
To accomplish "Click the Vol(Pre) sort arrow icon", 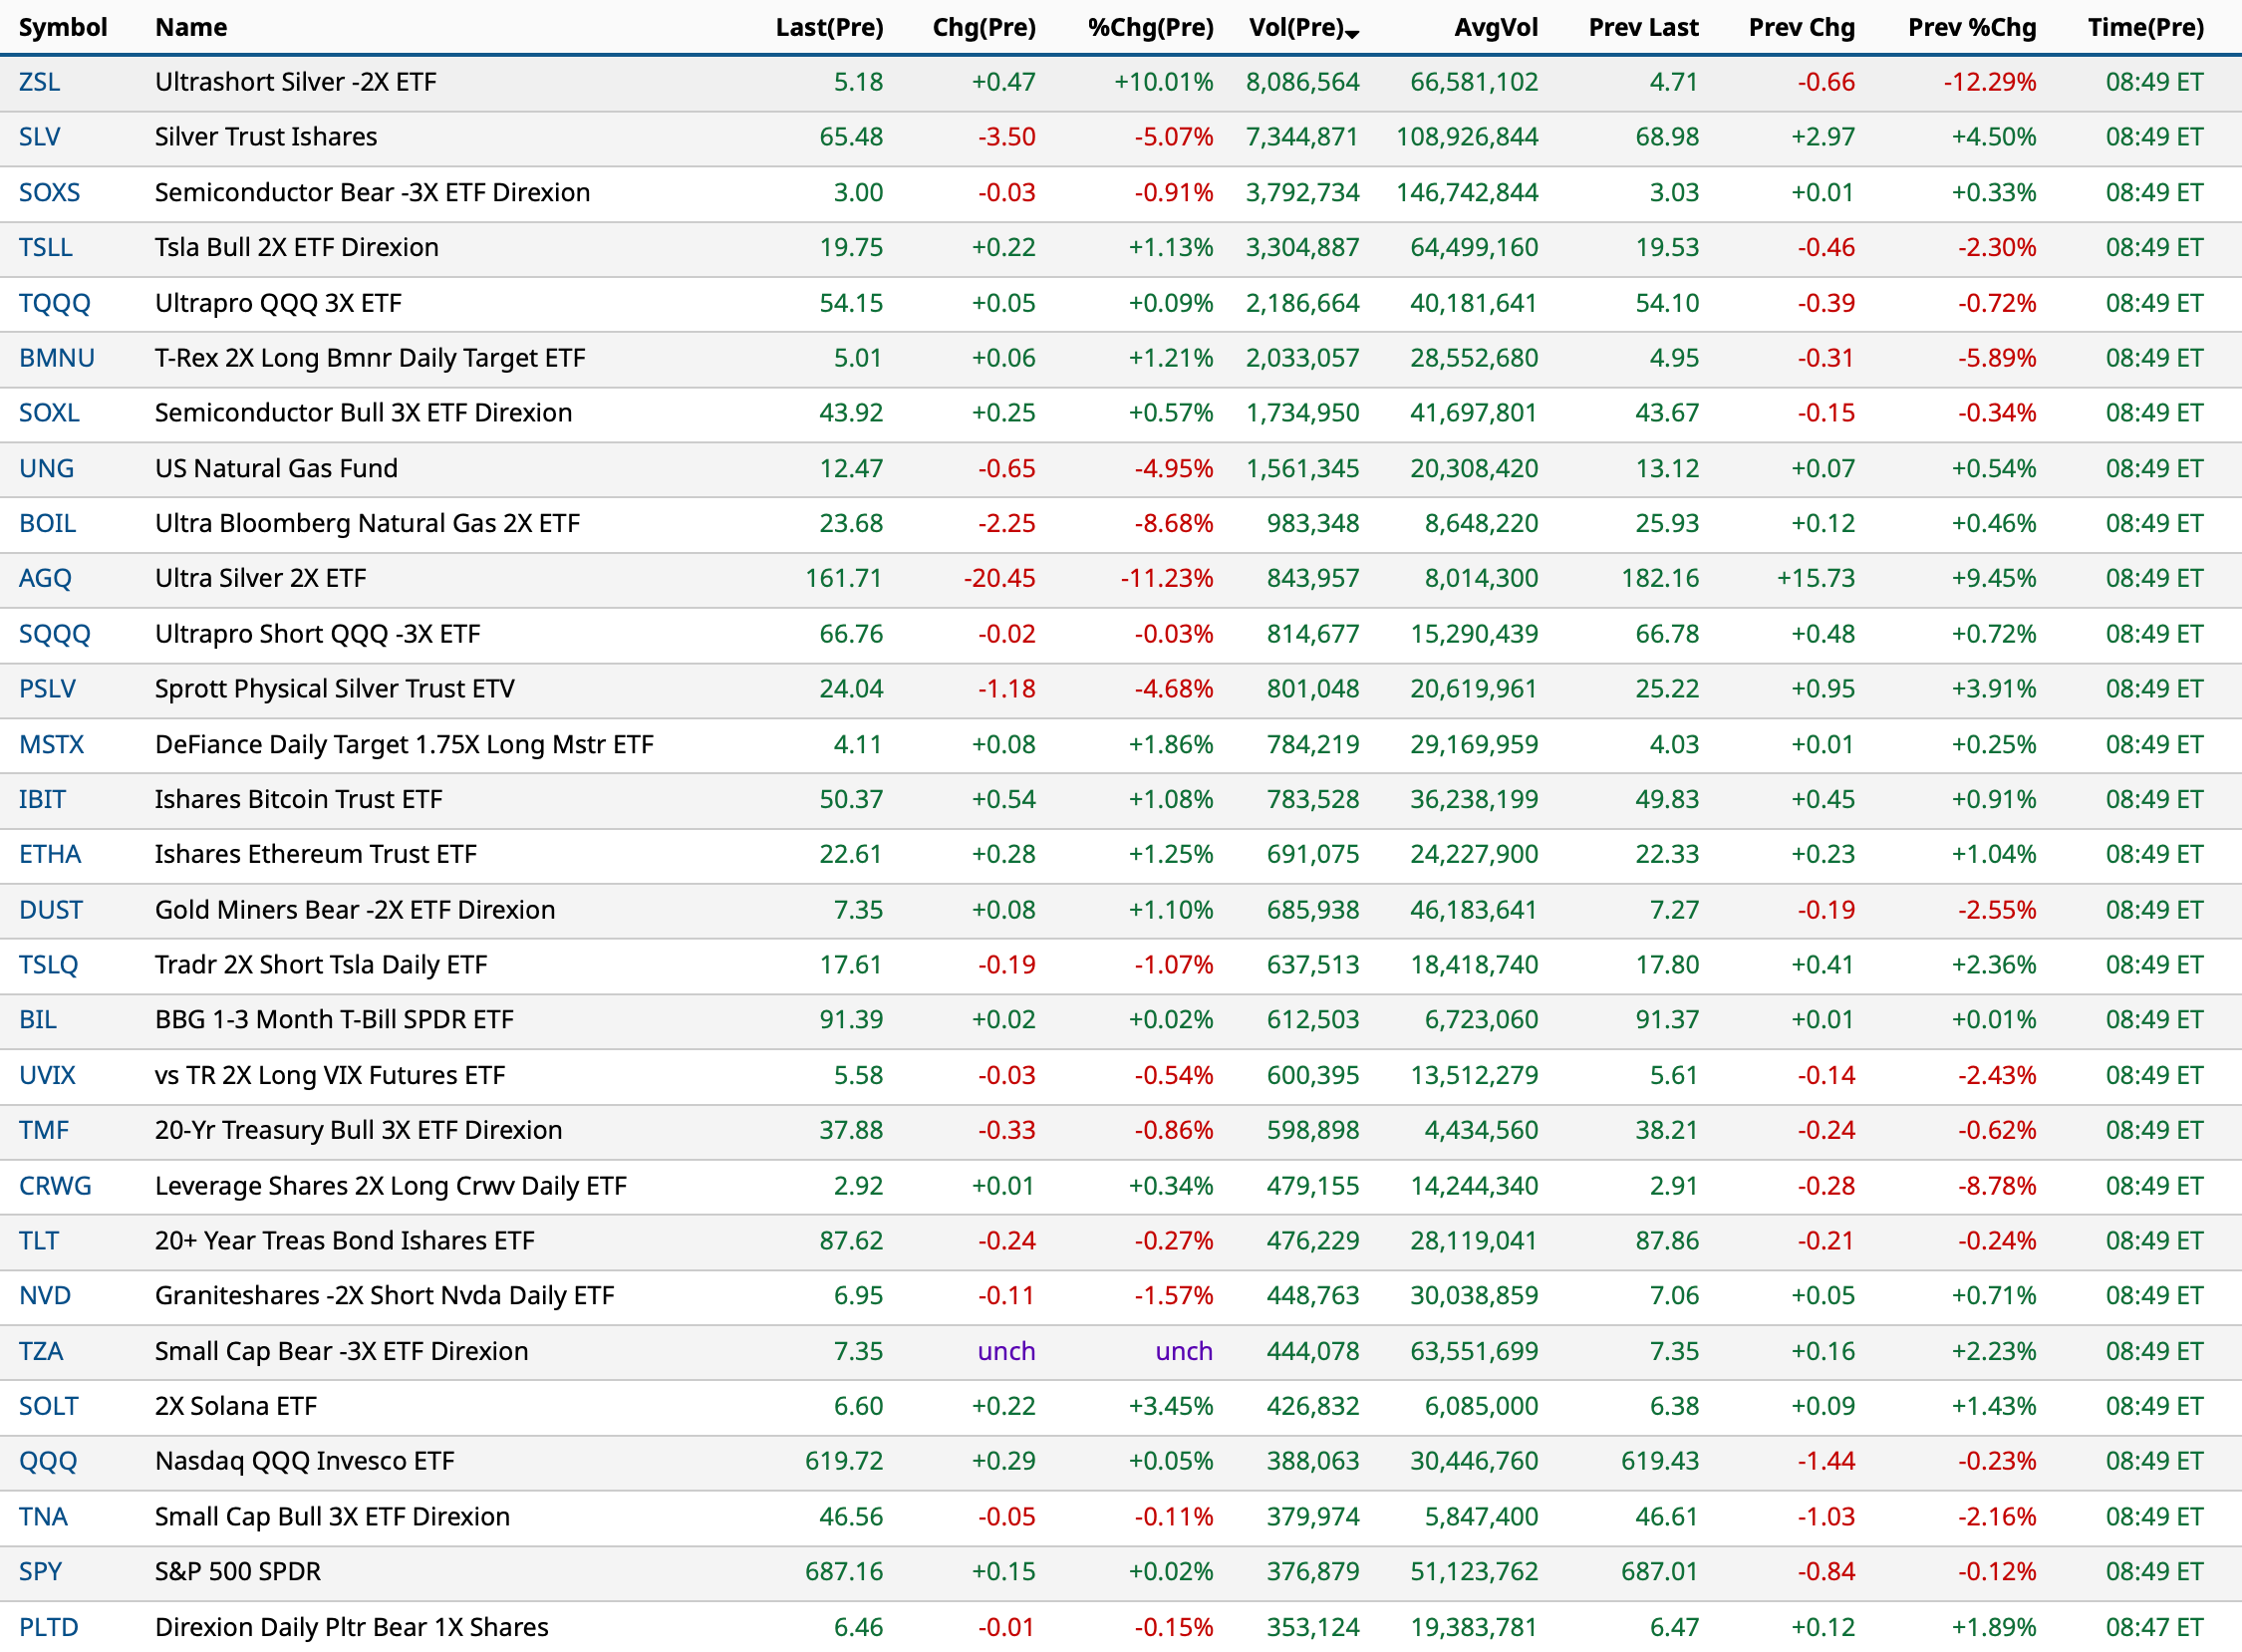I will pos(1352,34).
